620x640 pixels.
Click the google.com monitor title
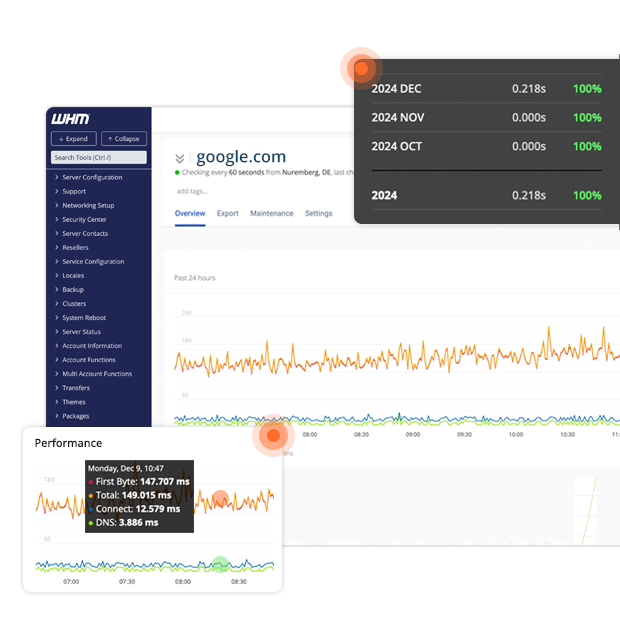coord(241,157)
